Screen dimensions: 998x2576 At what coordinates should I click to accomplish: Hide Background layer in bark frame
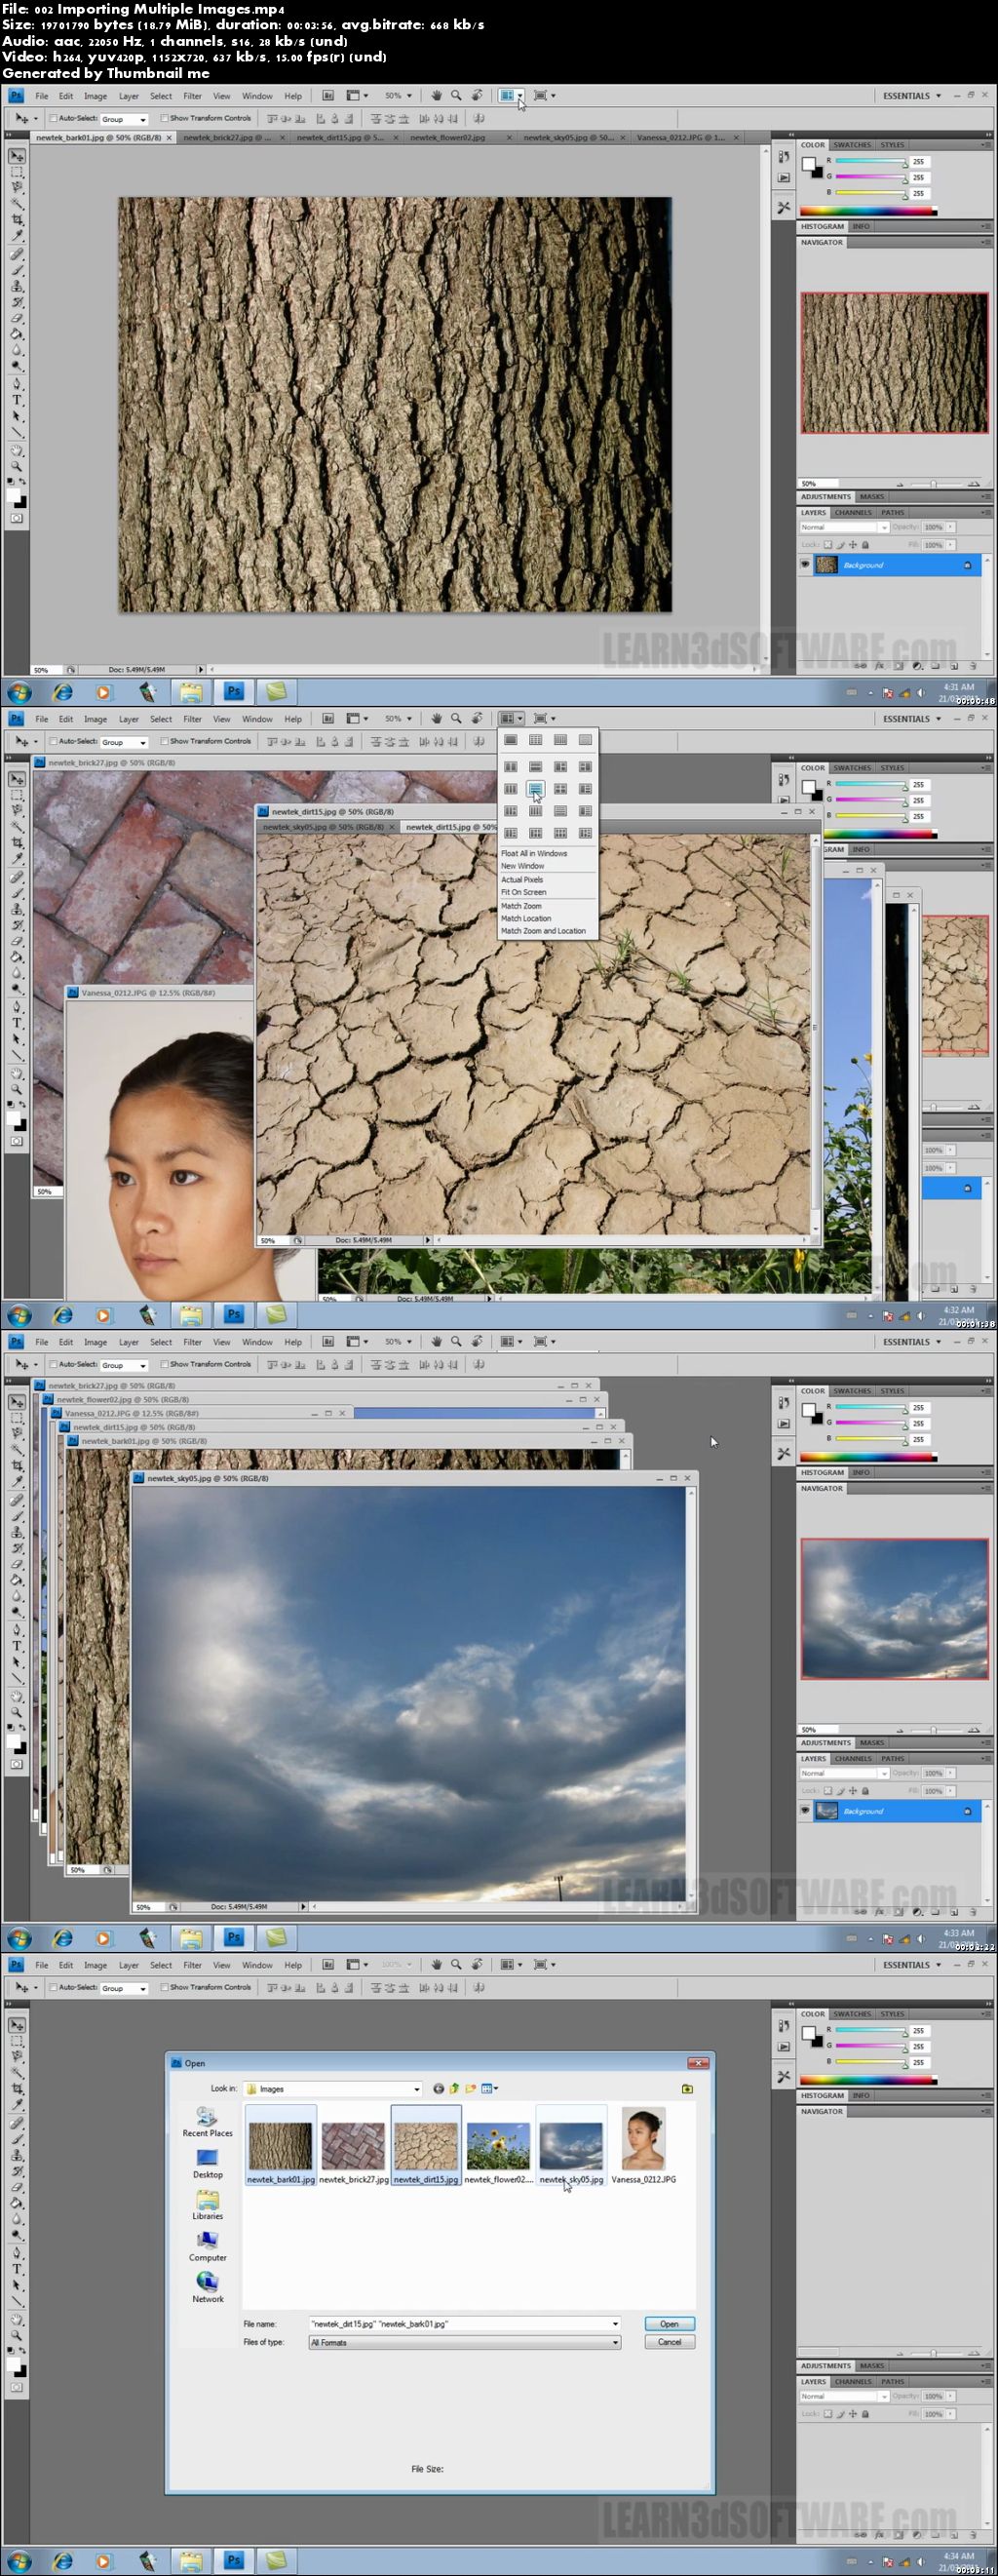pyautogui.click(x=805, y=565)
